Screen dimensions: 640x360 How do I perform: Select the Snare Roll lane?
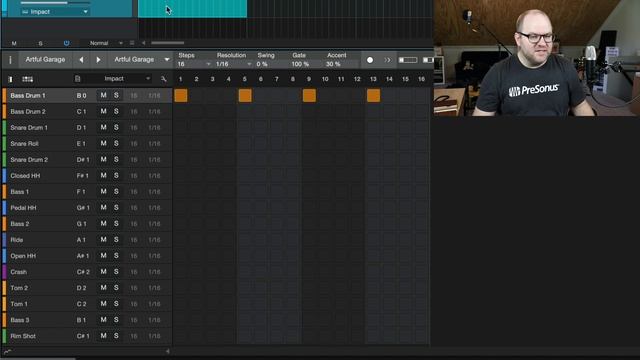24,144
